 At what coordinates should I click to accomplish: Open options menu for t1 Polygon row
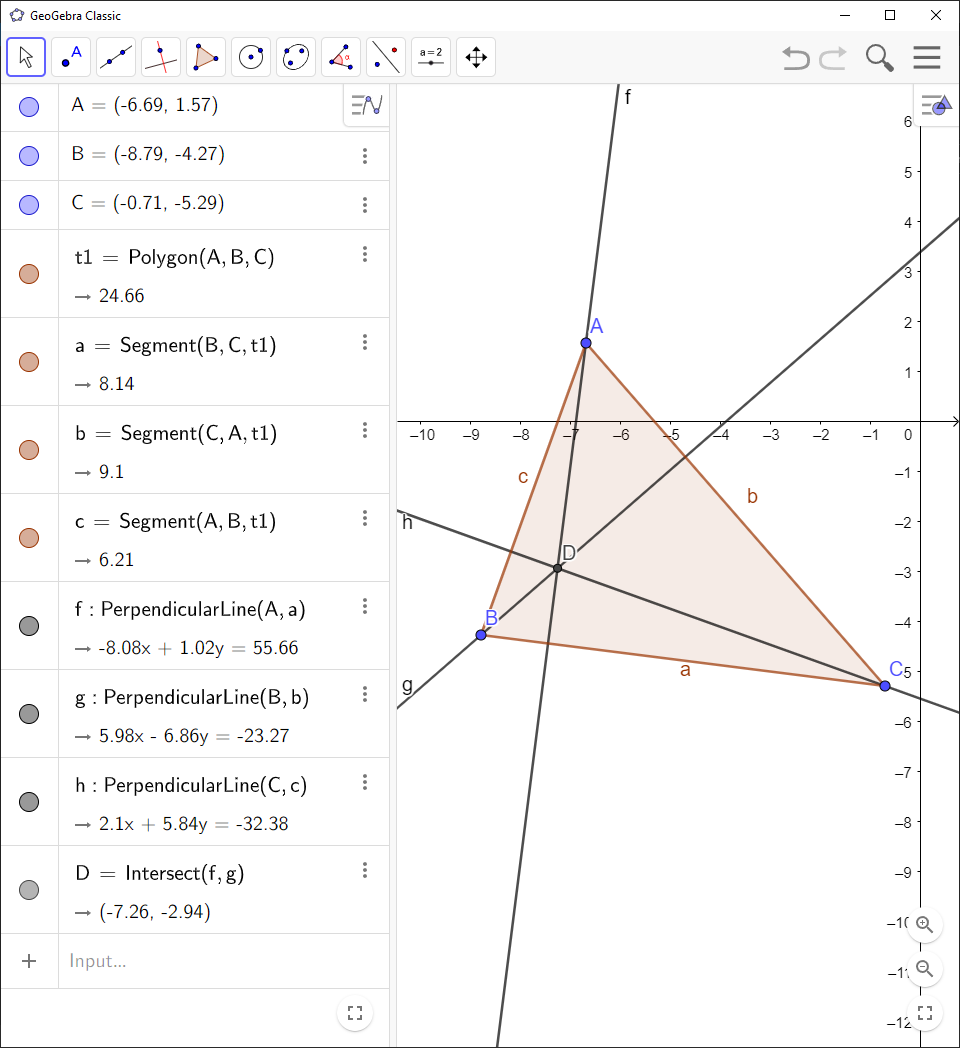365,254
